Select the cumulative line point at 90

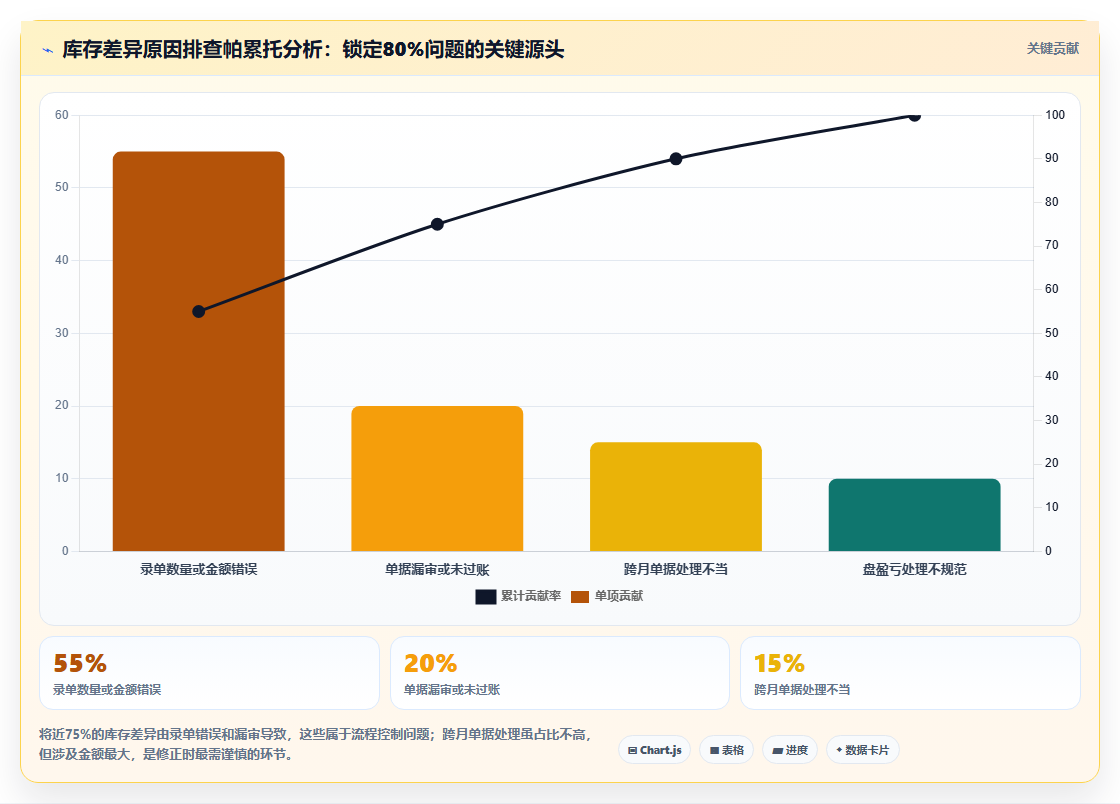click(x=676, y=159)
